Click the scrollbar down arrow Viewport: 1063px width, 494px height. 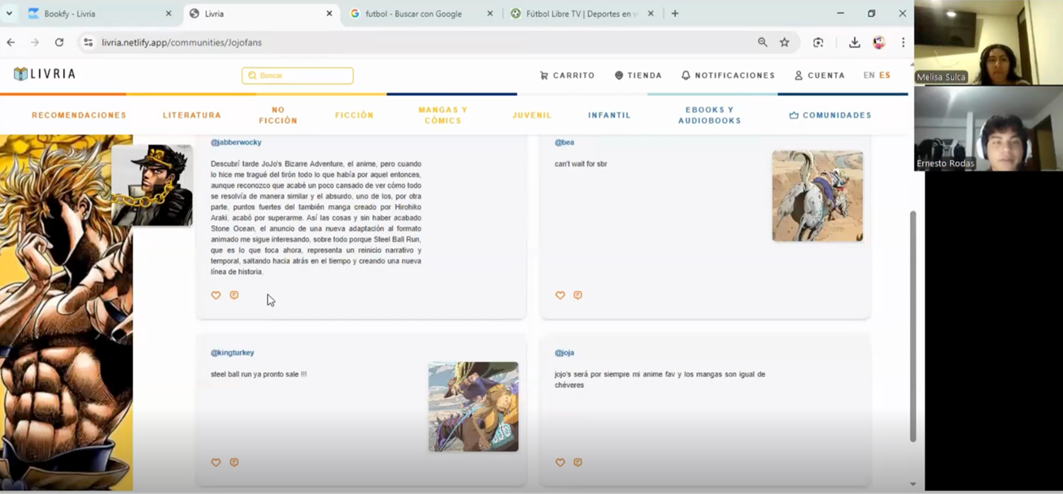[x=912, y=484]
